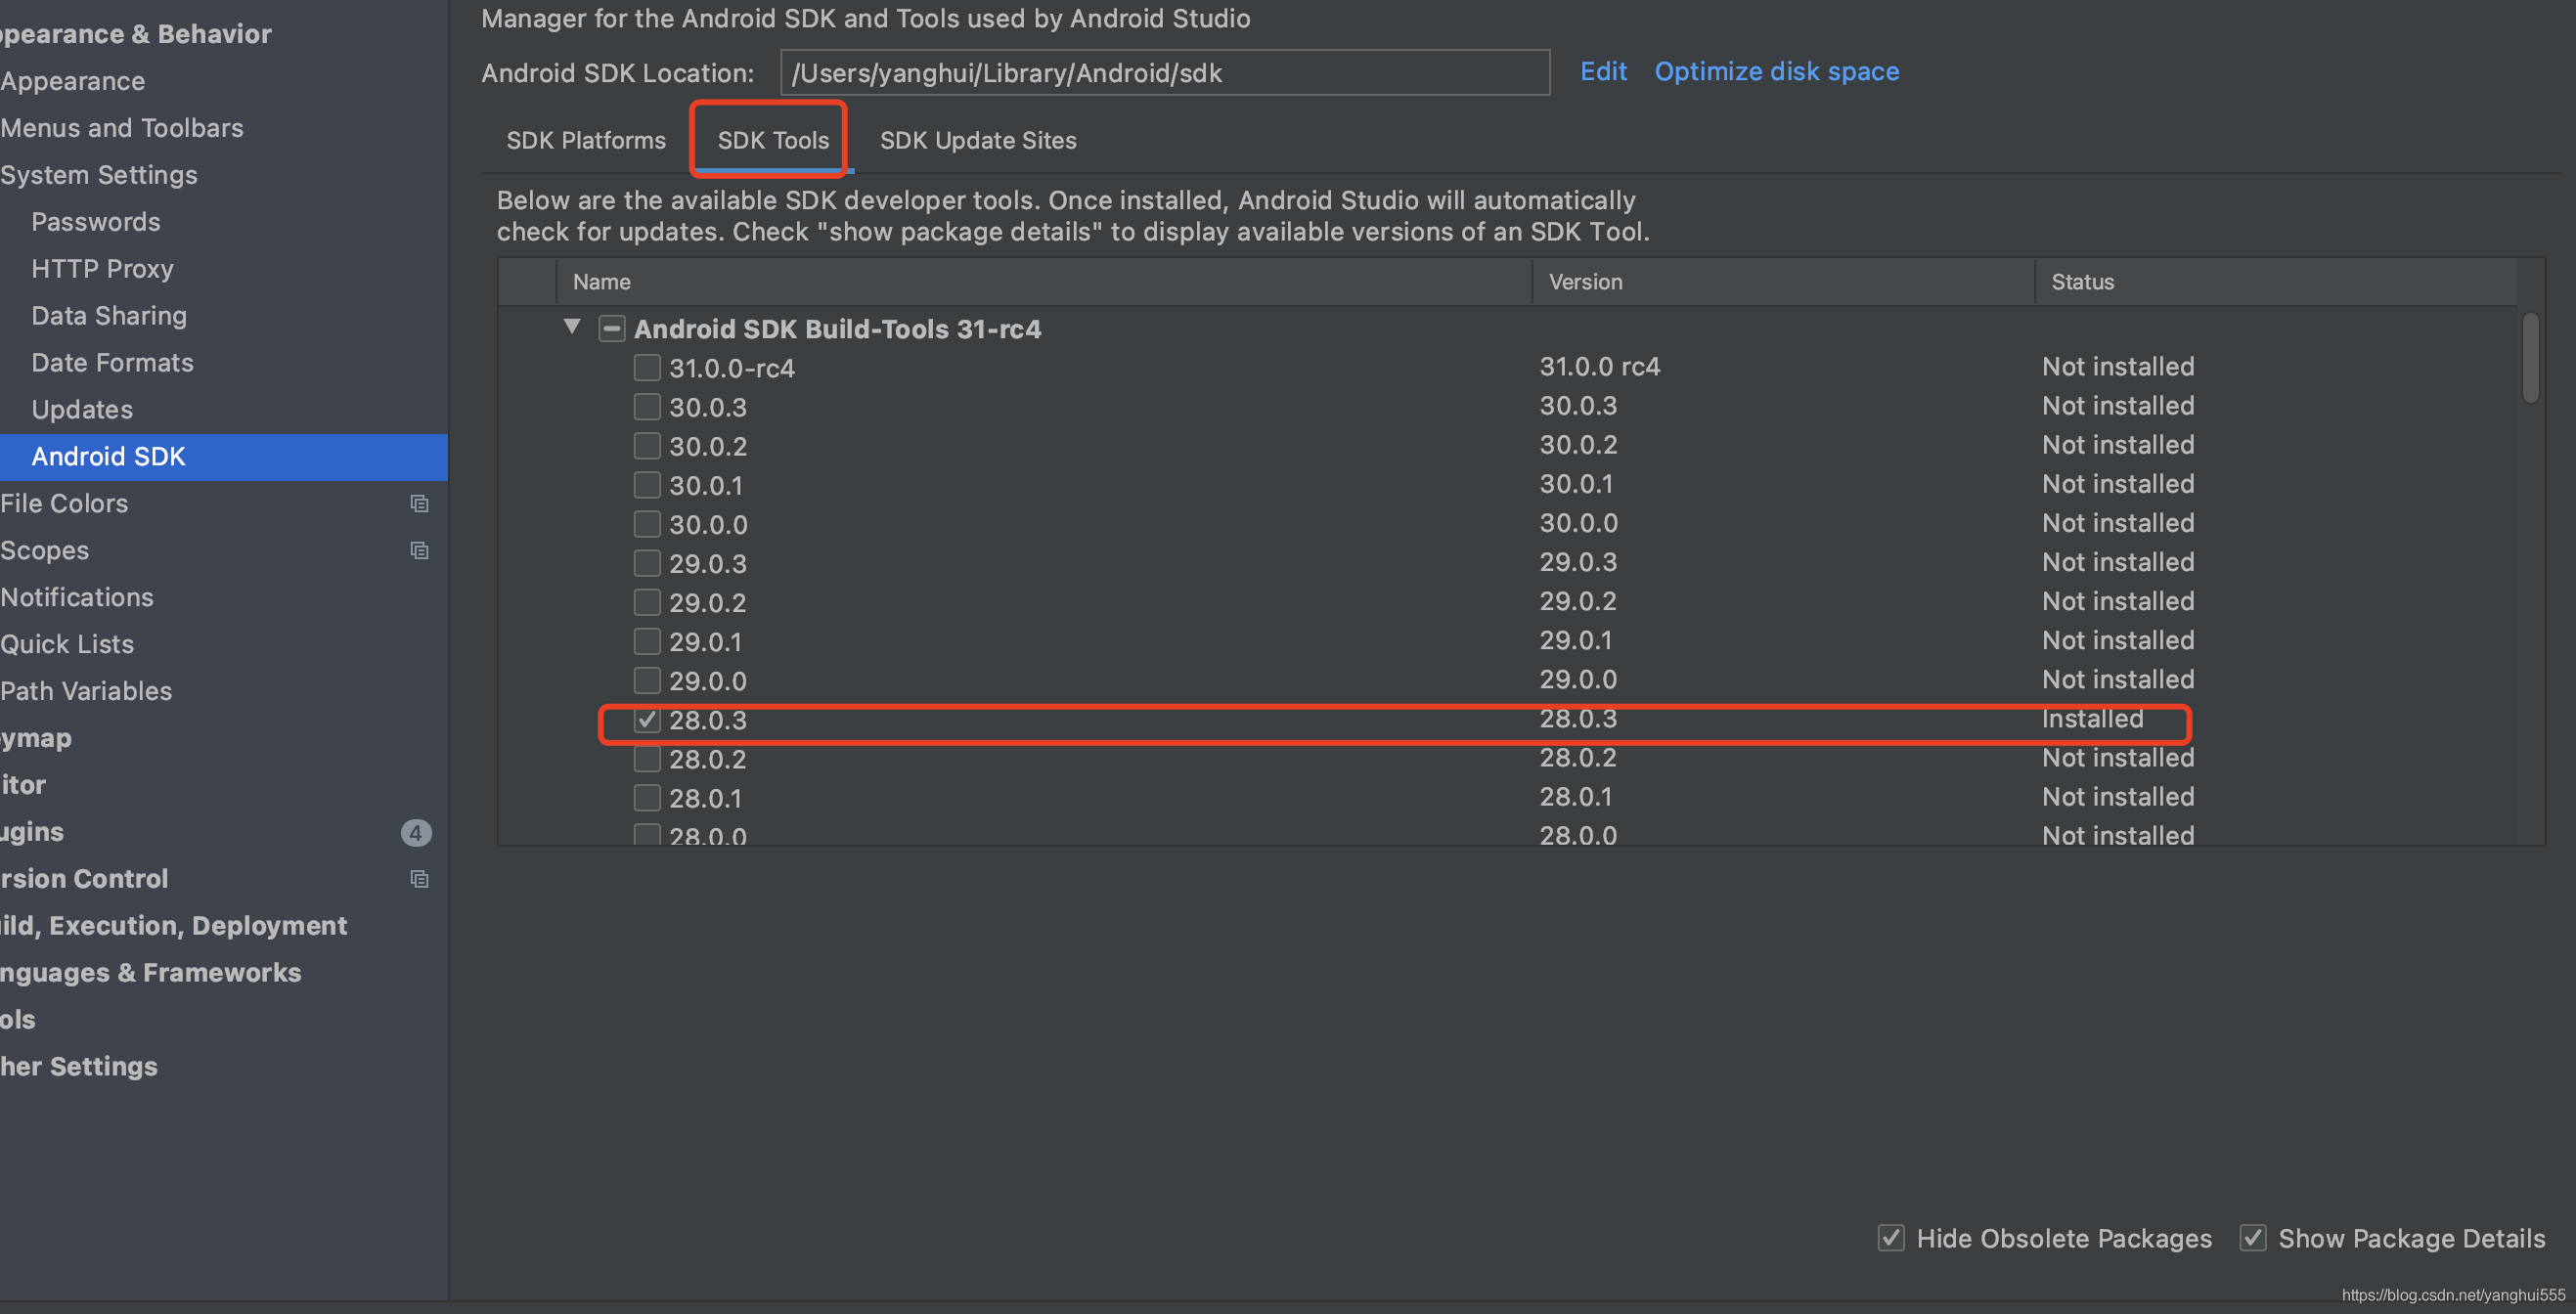Click the SDK tools list vertical scrollbar
2576x1314 pixels.
tap(2530, 359)
